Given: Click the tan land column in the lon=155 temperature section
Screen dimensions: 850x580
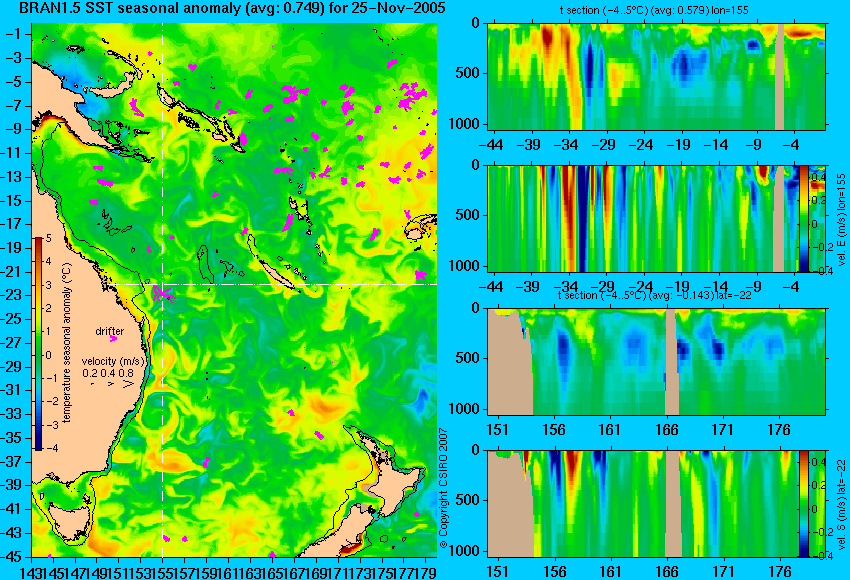Looking at the screenshot, I should (780, 76).
